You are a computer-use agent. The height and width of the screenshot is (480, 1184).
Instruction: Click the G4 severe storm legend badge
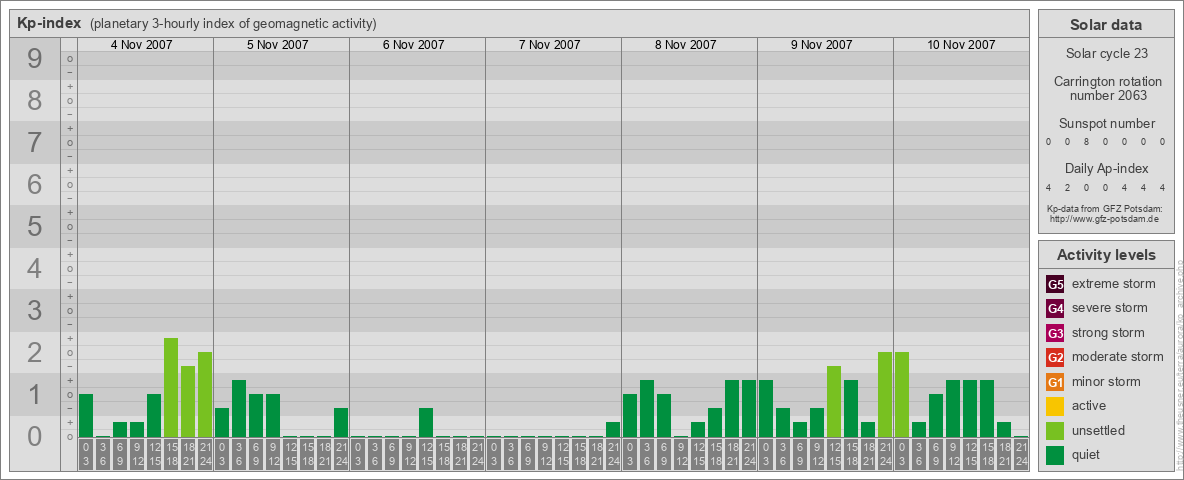(1055, 309)
